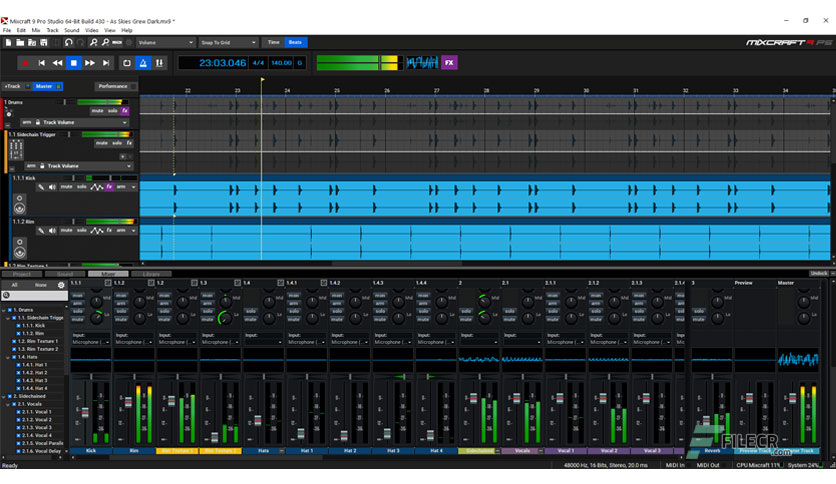836x484 pixels.
Task: Click the Kick channel volume fader
Action: tap(85, 413)
